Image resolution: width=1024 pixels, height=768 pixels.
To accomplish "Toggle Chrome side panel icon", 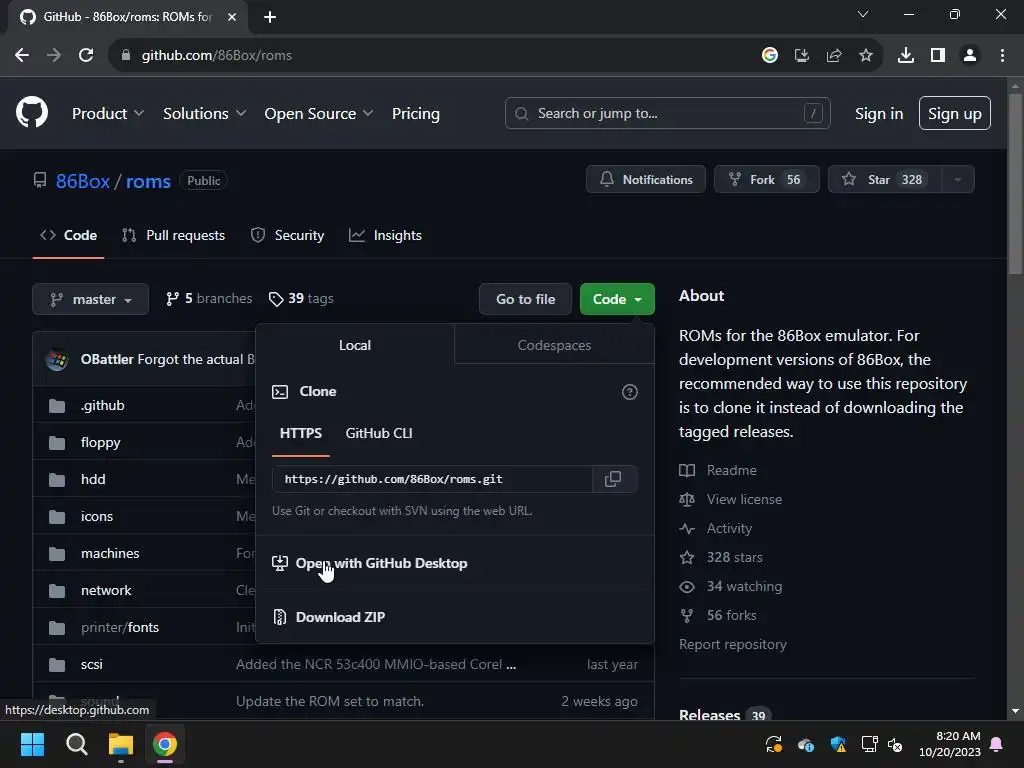I will coord(938,56).
